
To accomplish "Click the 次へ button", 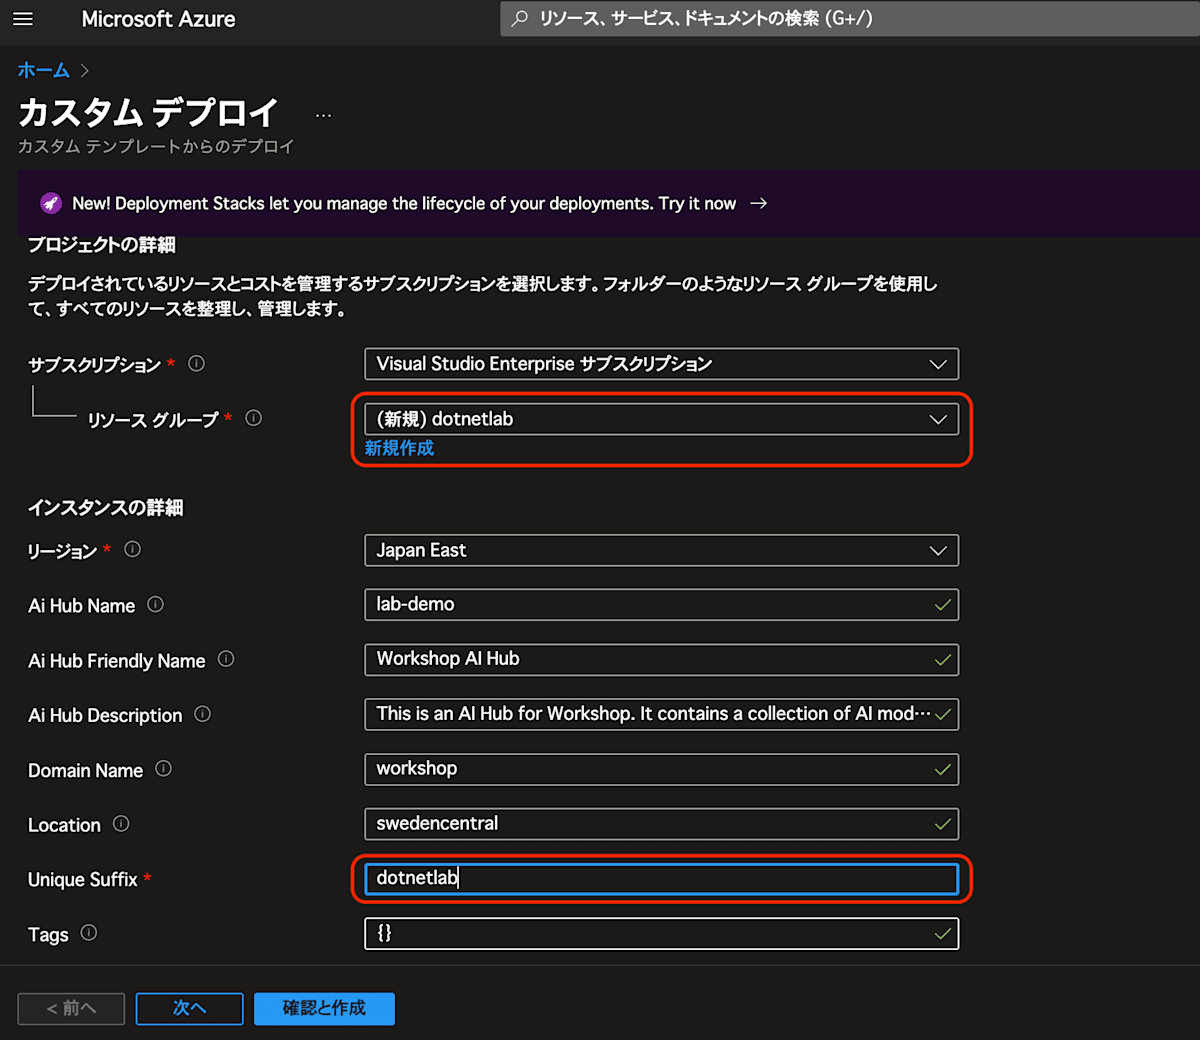I will 189,1008.
